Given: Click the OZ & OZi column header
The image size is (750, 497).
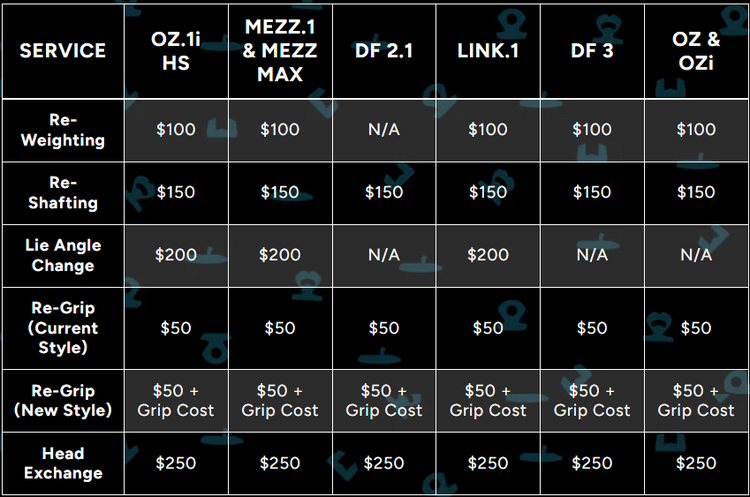Looking at the screenshot, I should pos(696,50).
